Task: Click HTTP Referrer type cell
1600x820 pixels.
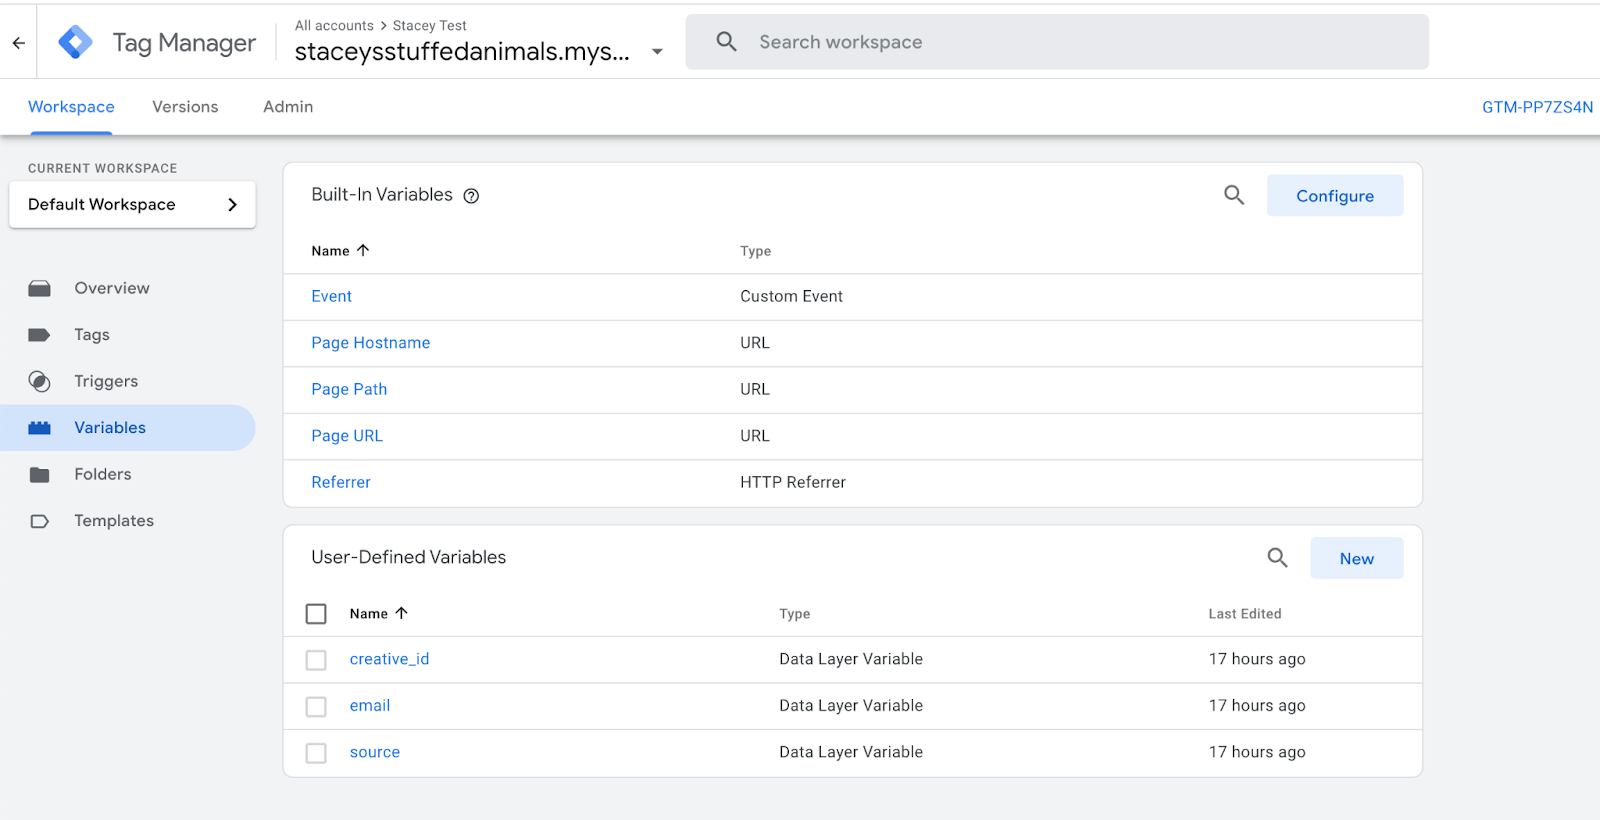Action: [x=793, y=482]
